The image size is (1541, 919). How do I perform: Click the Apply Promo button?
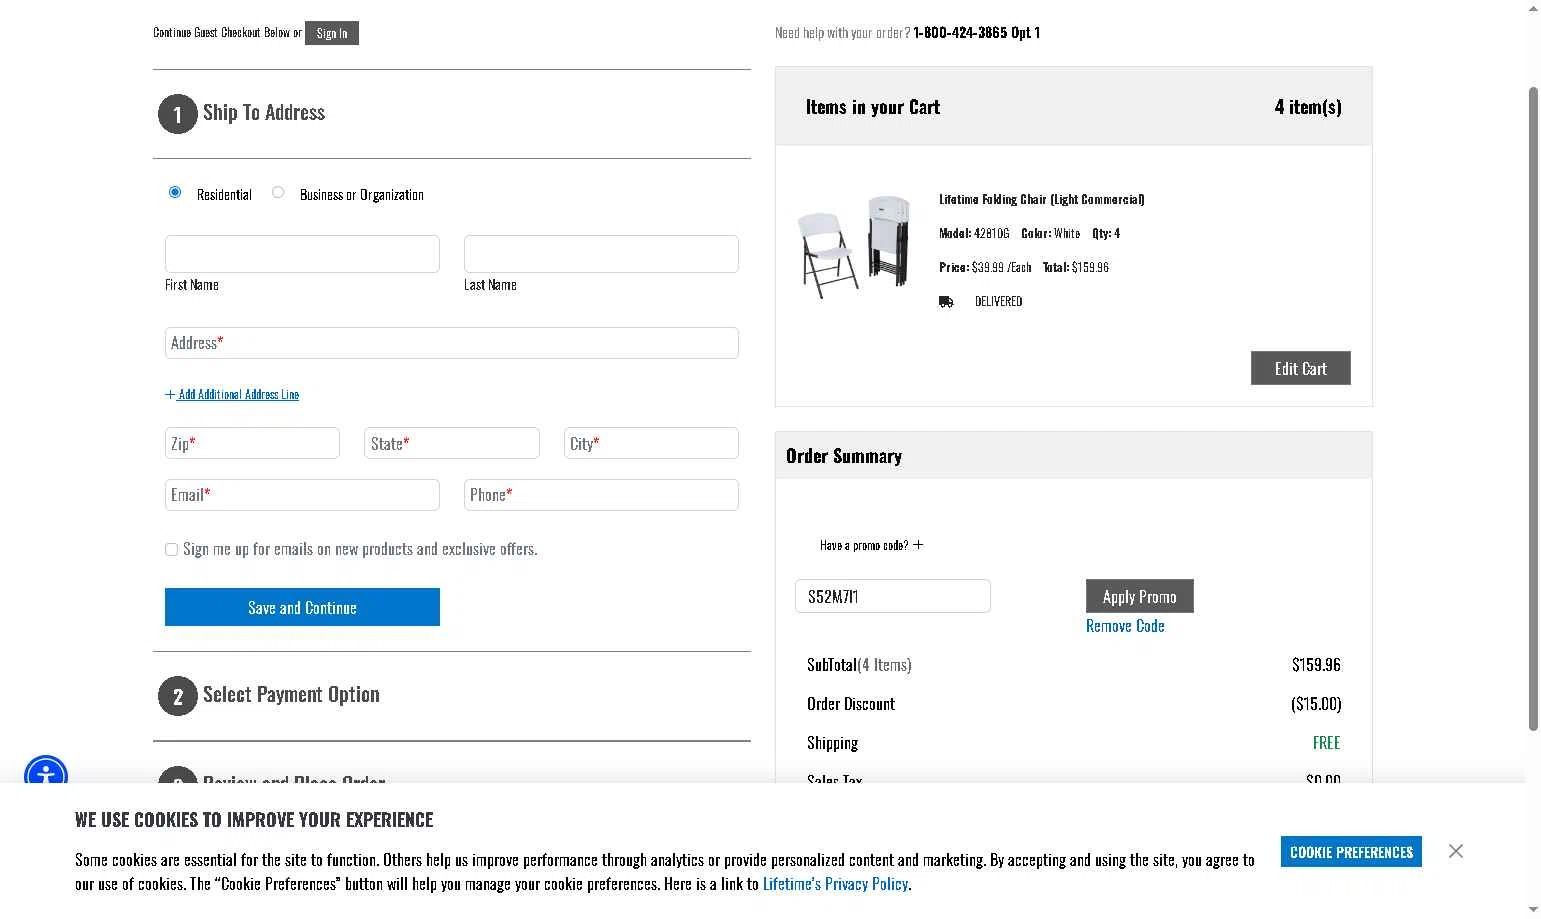click(x=1139, y=596)
